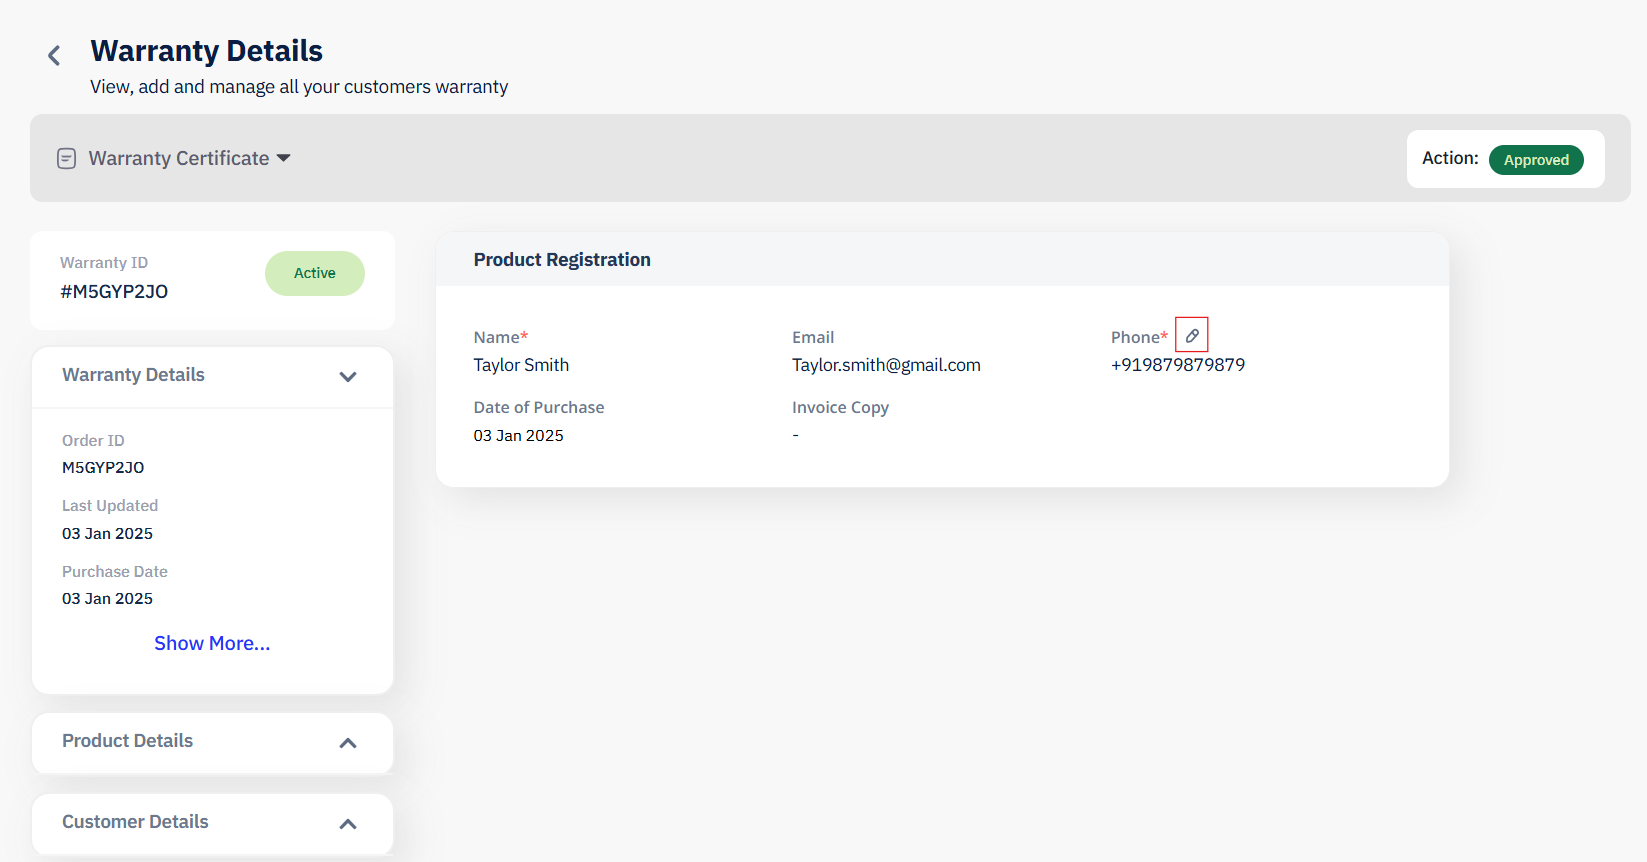Click the pencil edit icon beside Phone
The width and height of the screenshot is (1647, 862).
(1192, 335)
